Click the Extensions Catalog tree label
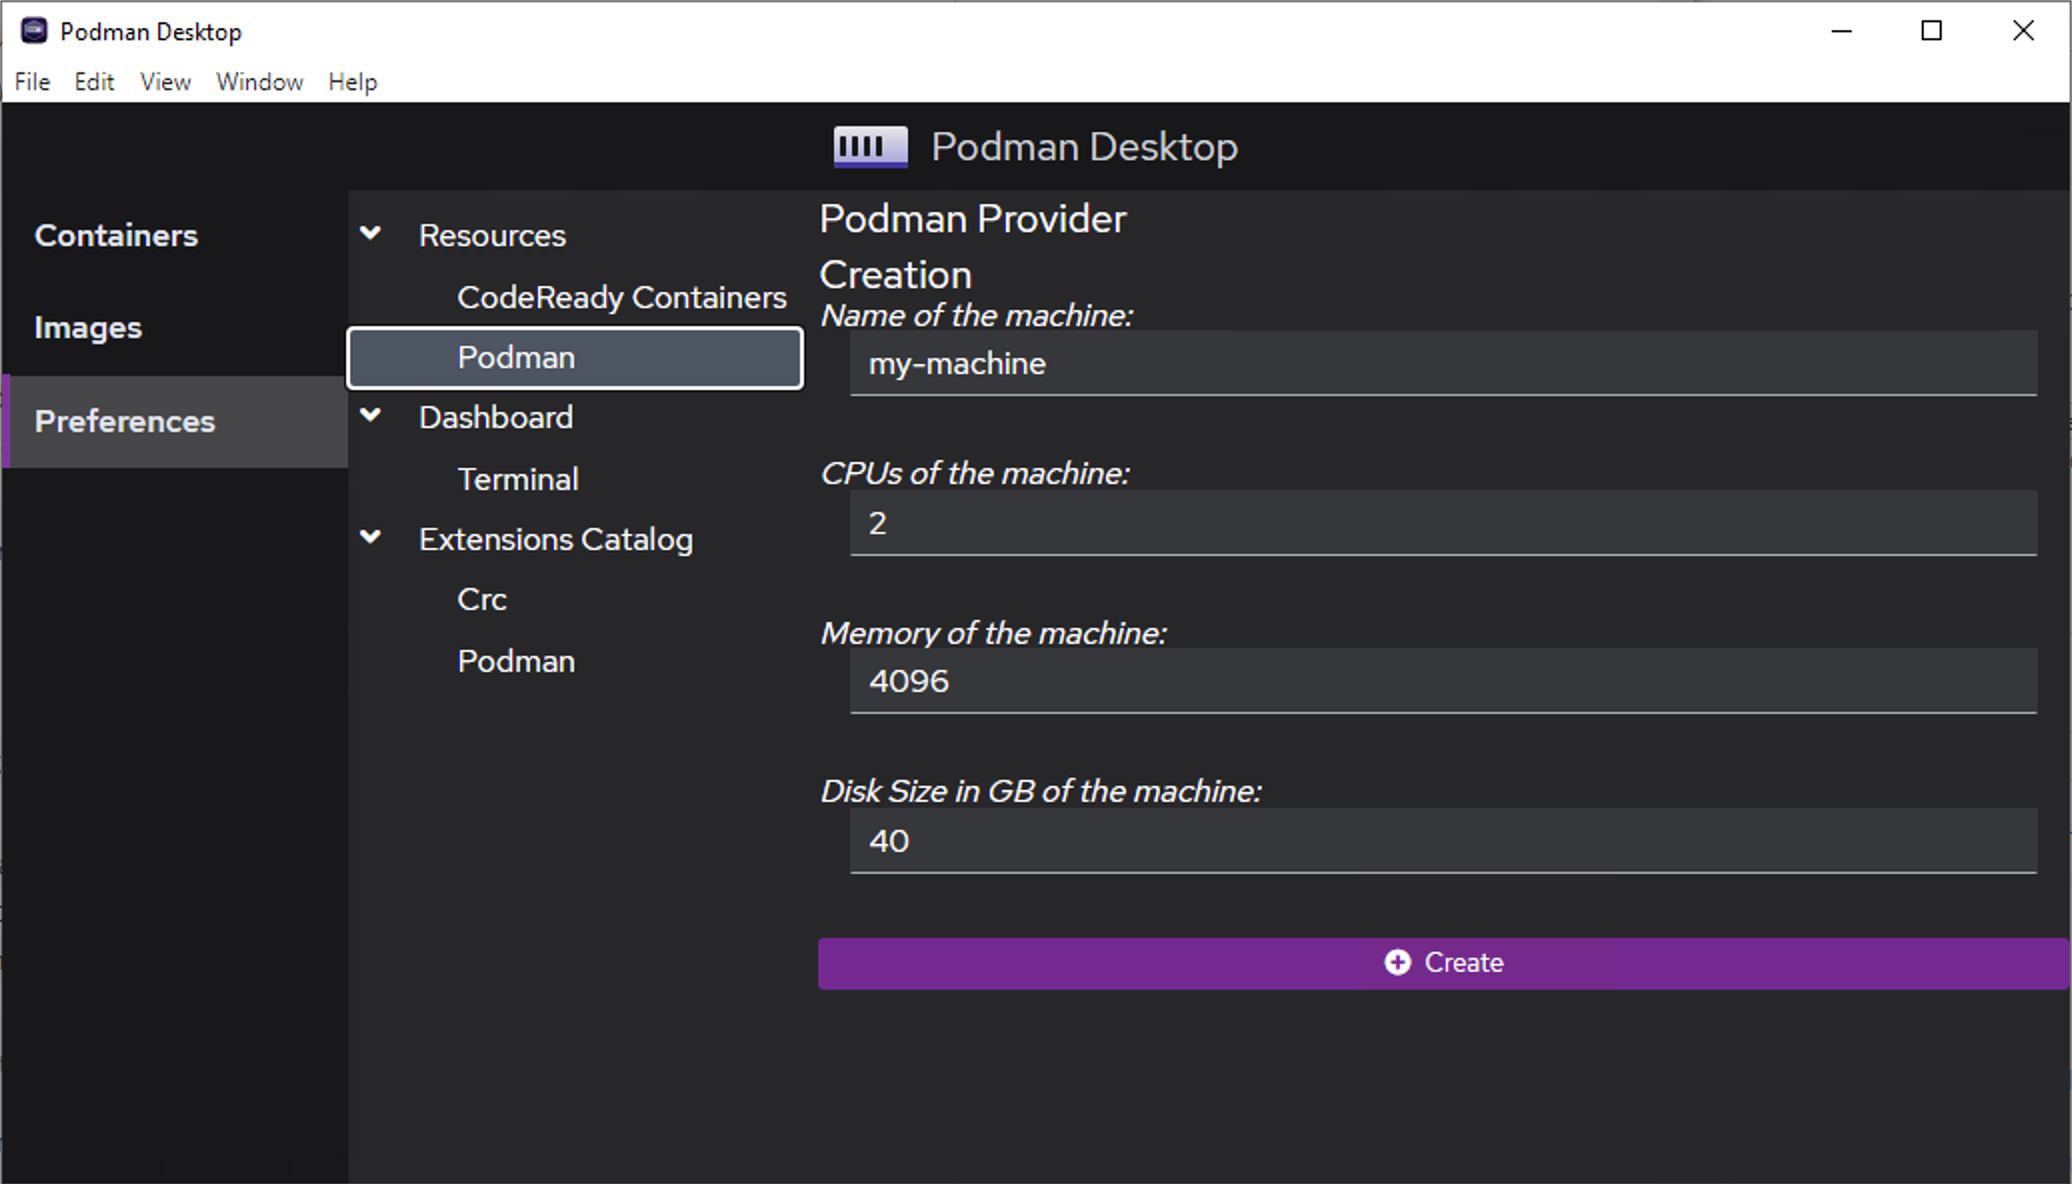This screenshot has height=1184, width=2072. [x=556, y=539]
